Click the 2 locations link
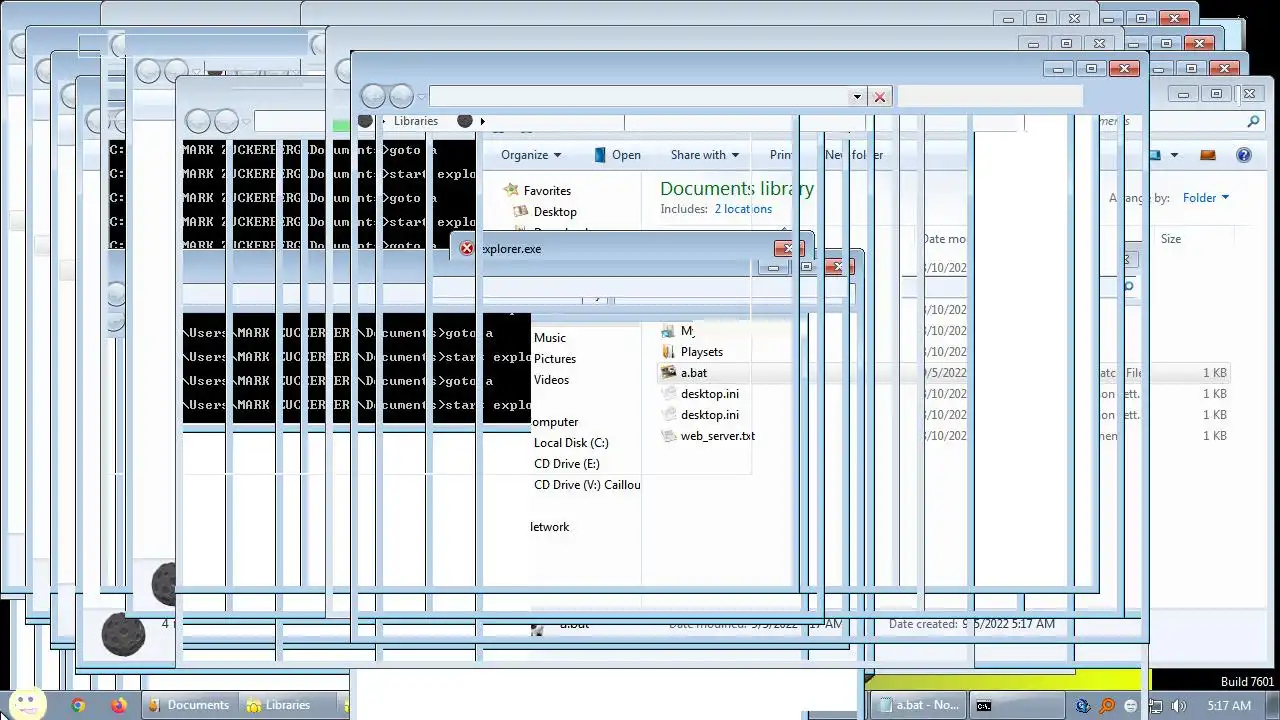 (x=743, y=209)
